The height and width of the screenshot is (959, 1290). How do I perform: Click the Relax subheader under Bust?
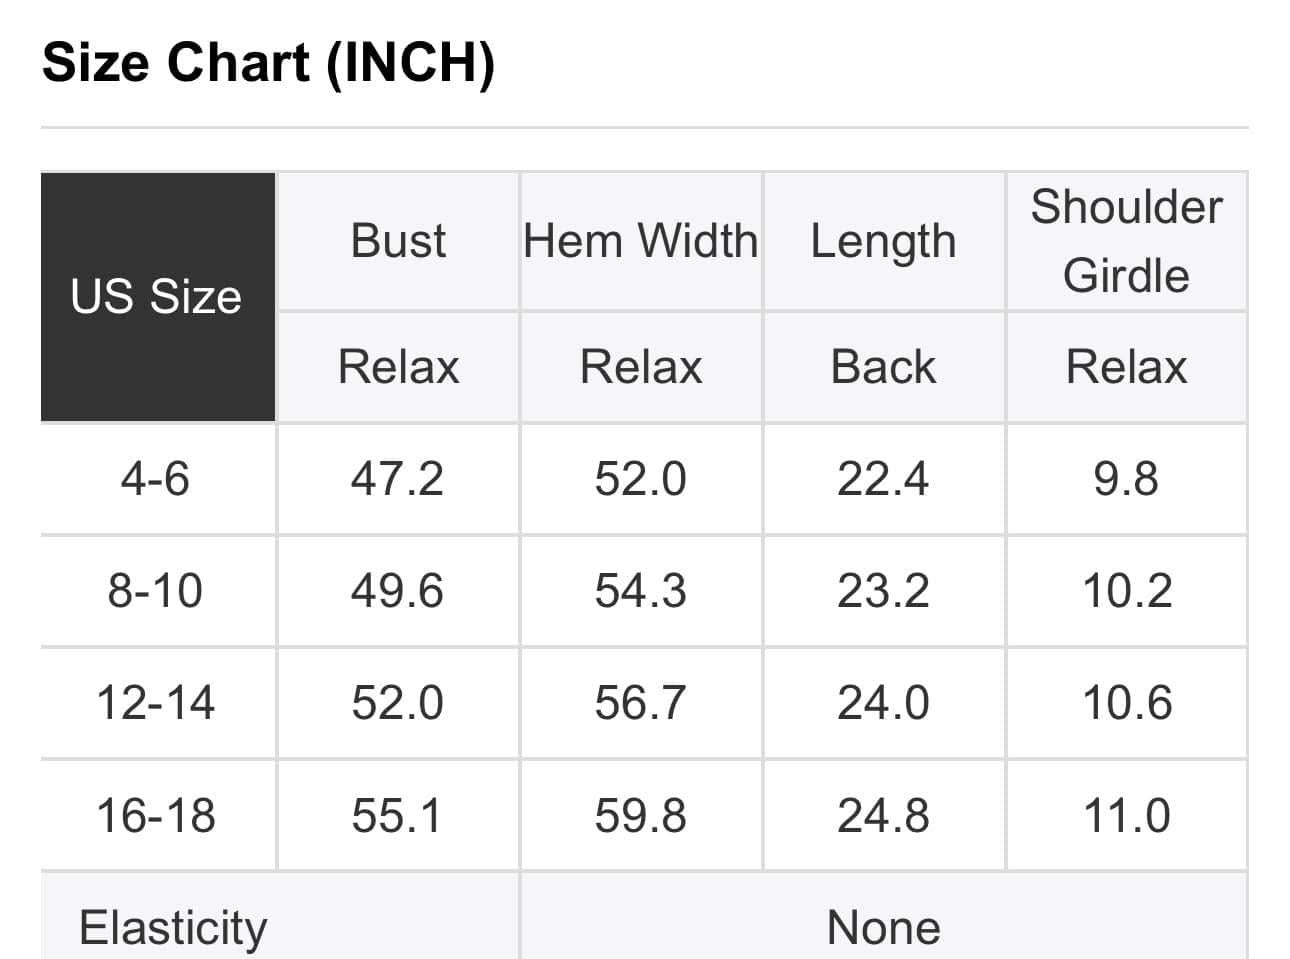pyautogui.click(x=398, y=366)
